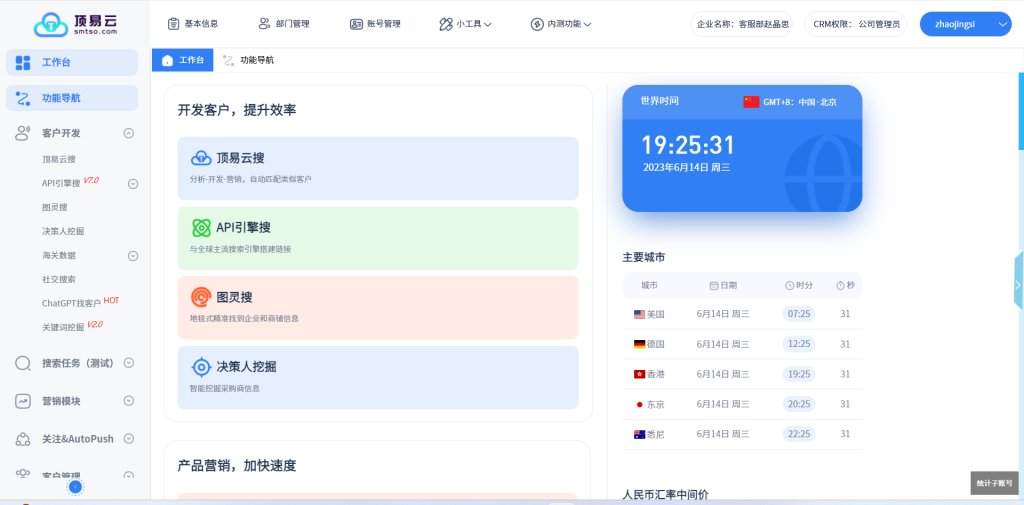Click the right edge panel collapse handle

click(x=1018, y=280)
